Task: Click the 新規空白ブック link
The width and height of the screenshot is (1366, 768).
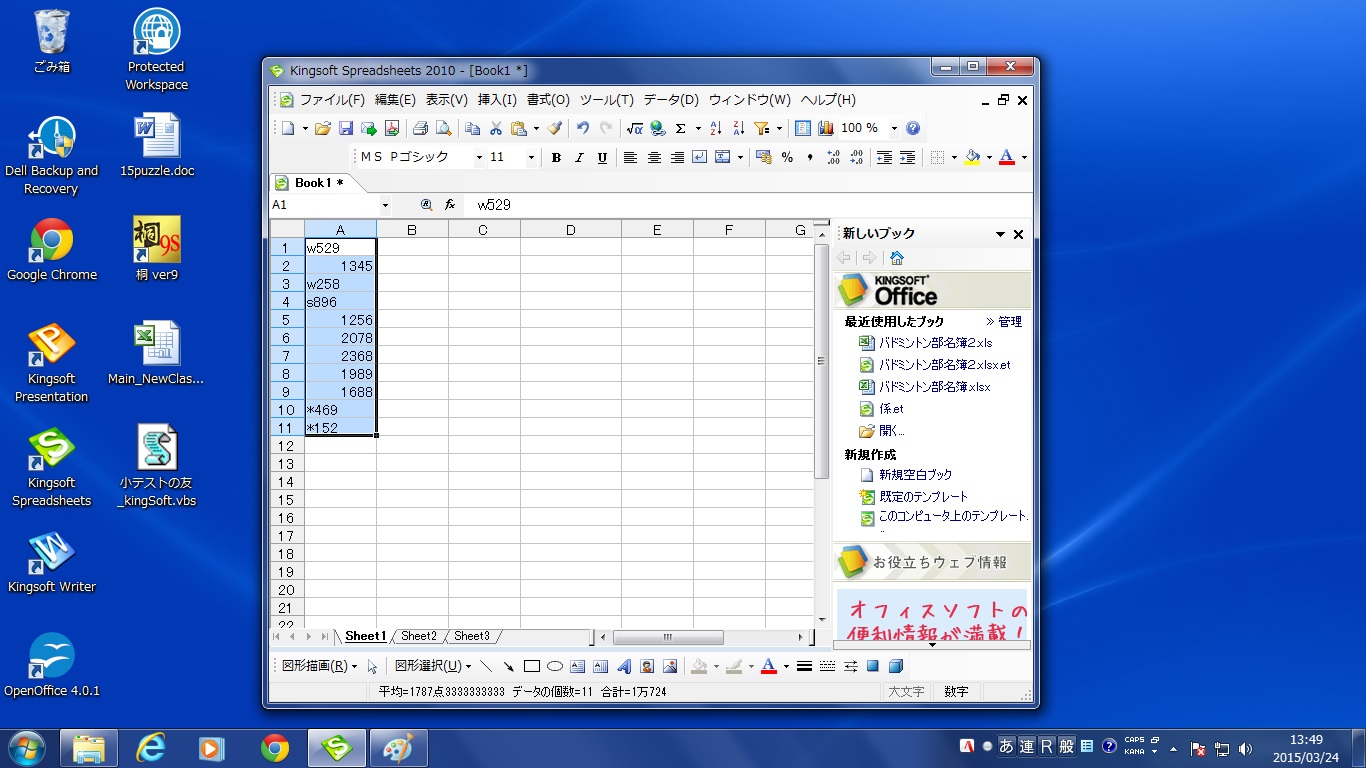Action: tap(915, 475)
